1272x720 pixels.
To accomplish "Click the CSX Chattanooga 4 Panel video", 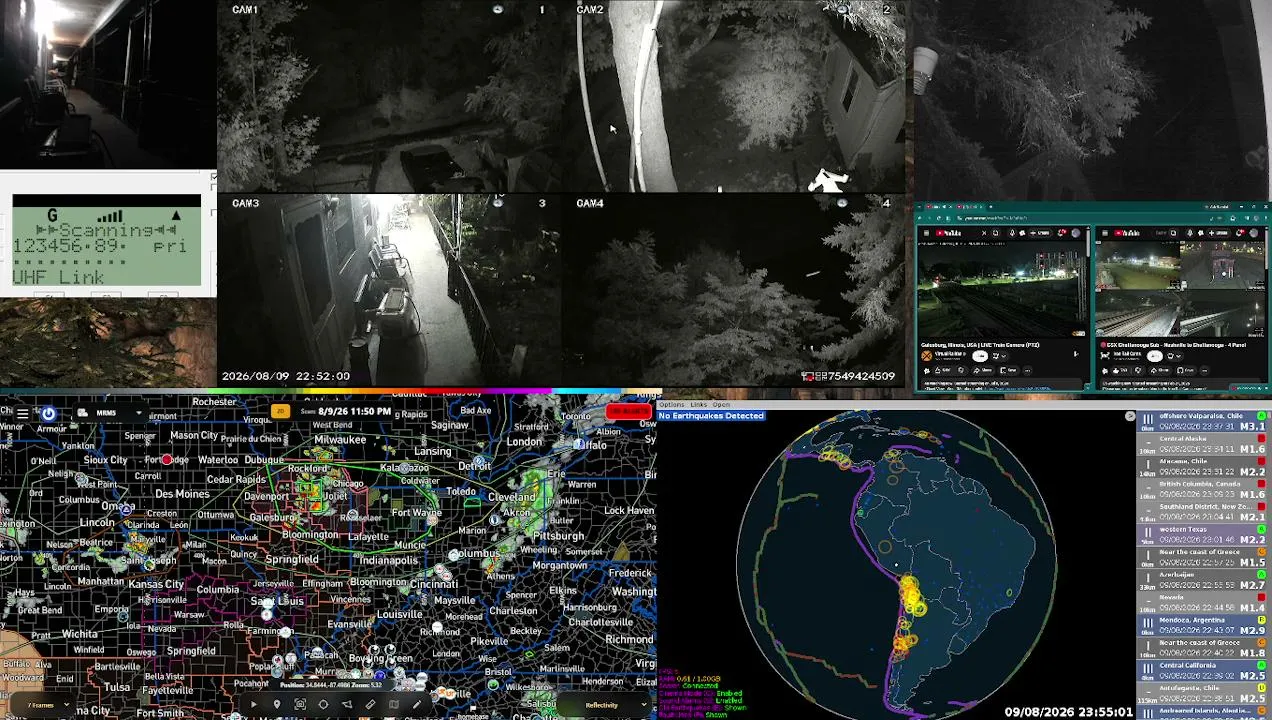I will tap(1180, 289).
